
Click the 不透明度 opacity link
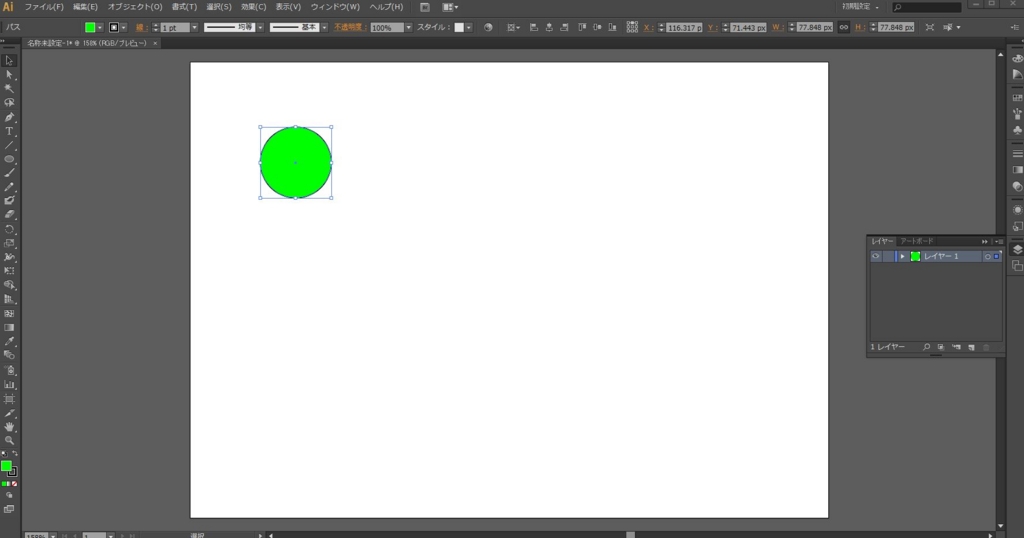pyautogui.click(x=349, y=27)
